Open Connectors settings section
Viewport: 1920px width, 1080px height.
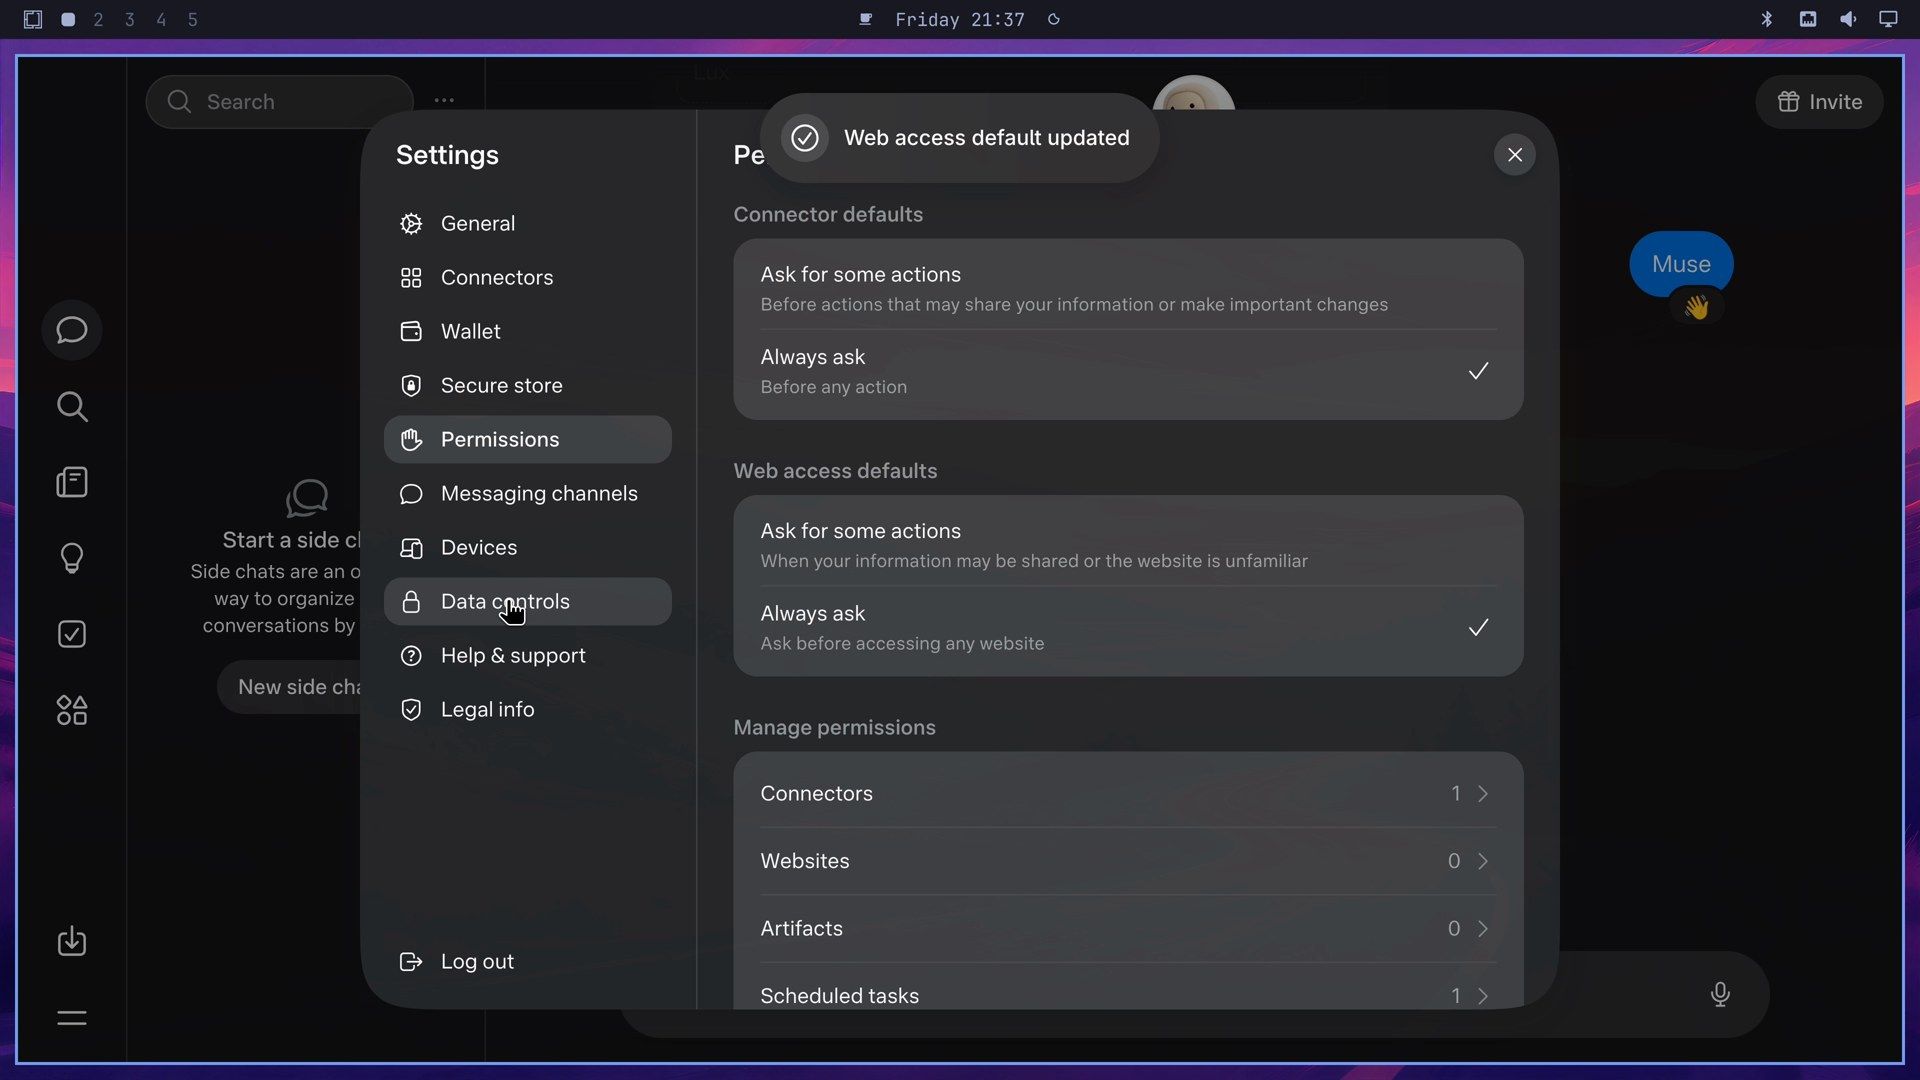[527, 277]
